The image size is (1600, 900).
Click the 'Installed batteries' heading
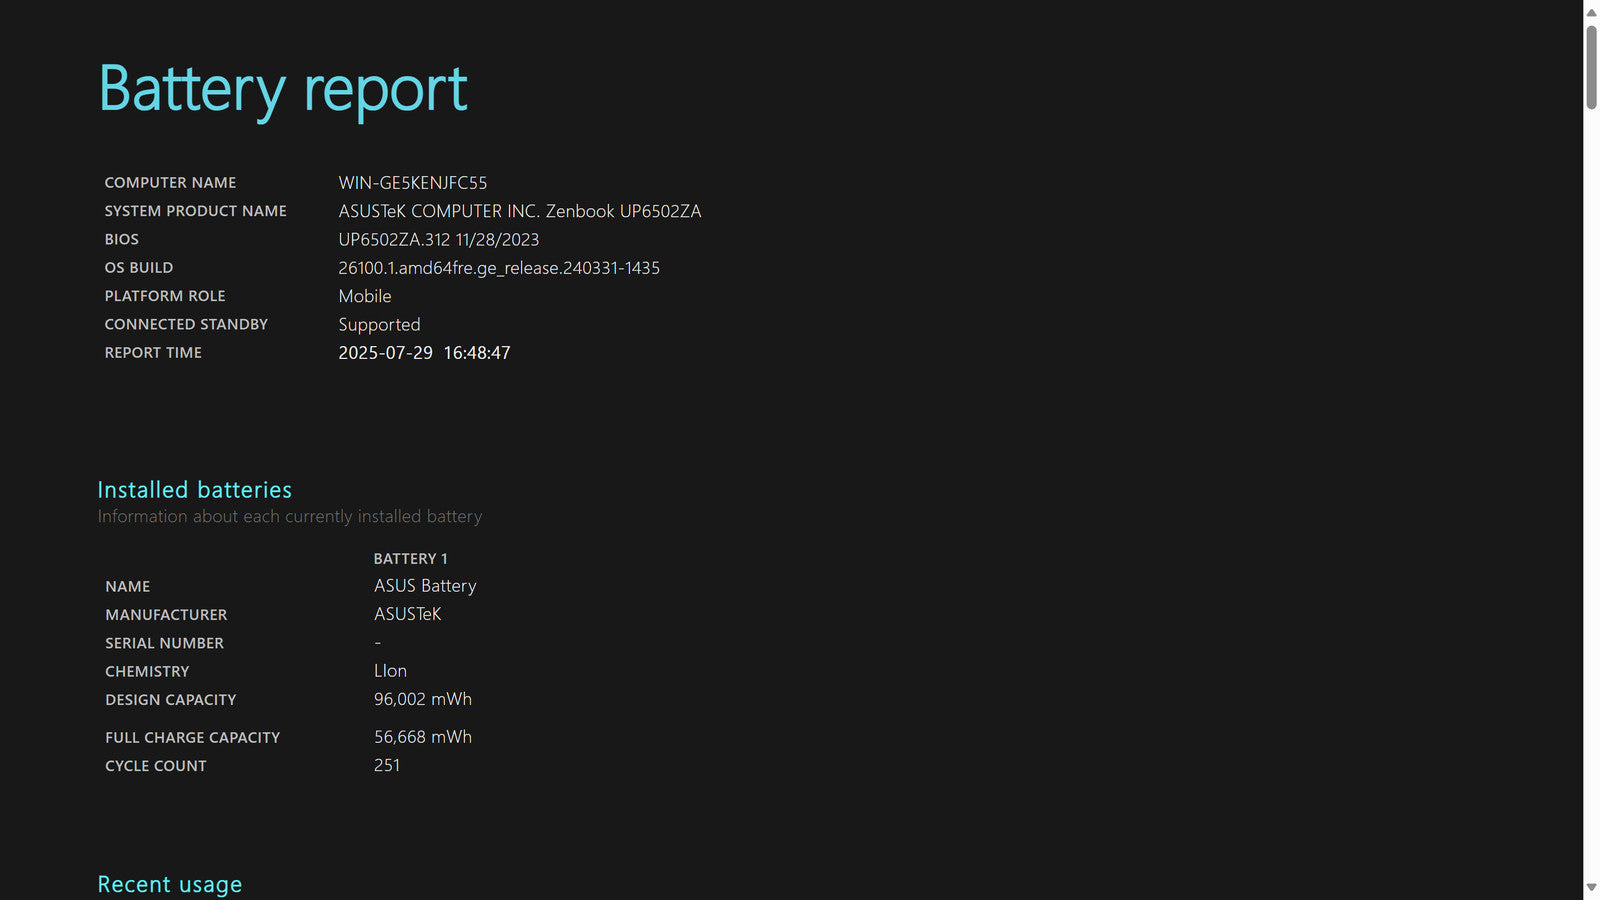195,490
